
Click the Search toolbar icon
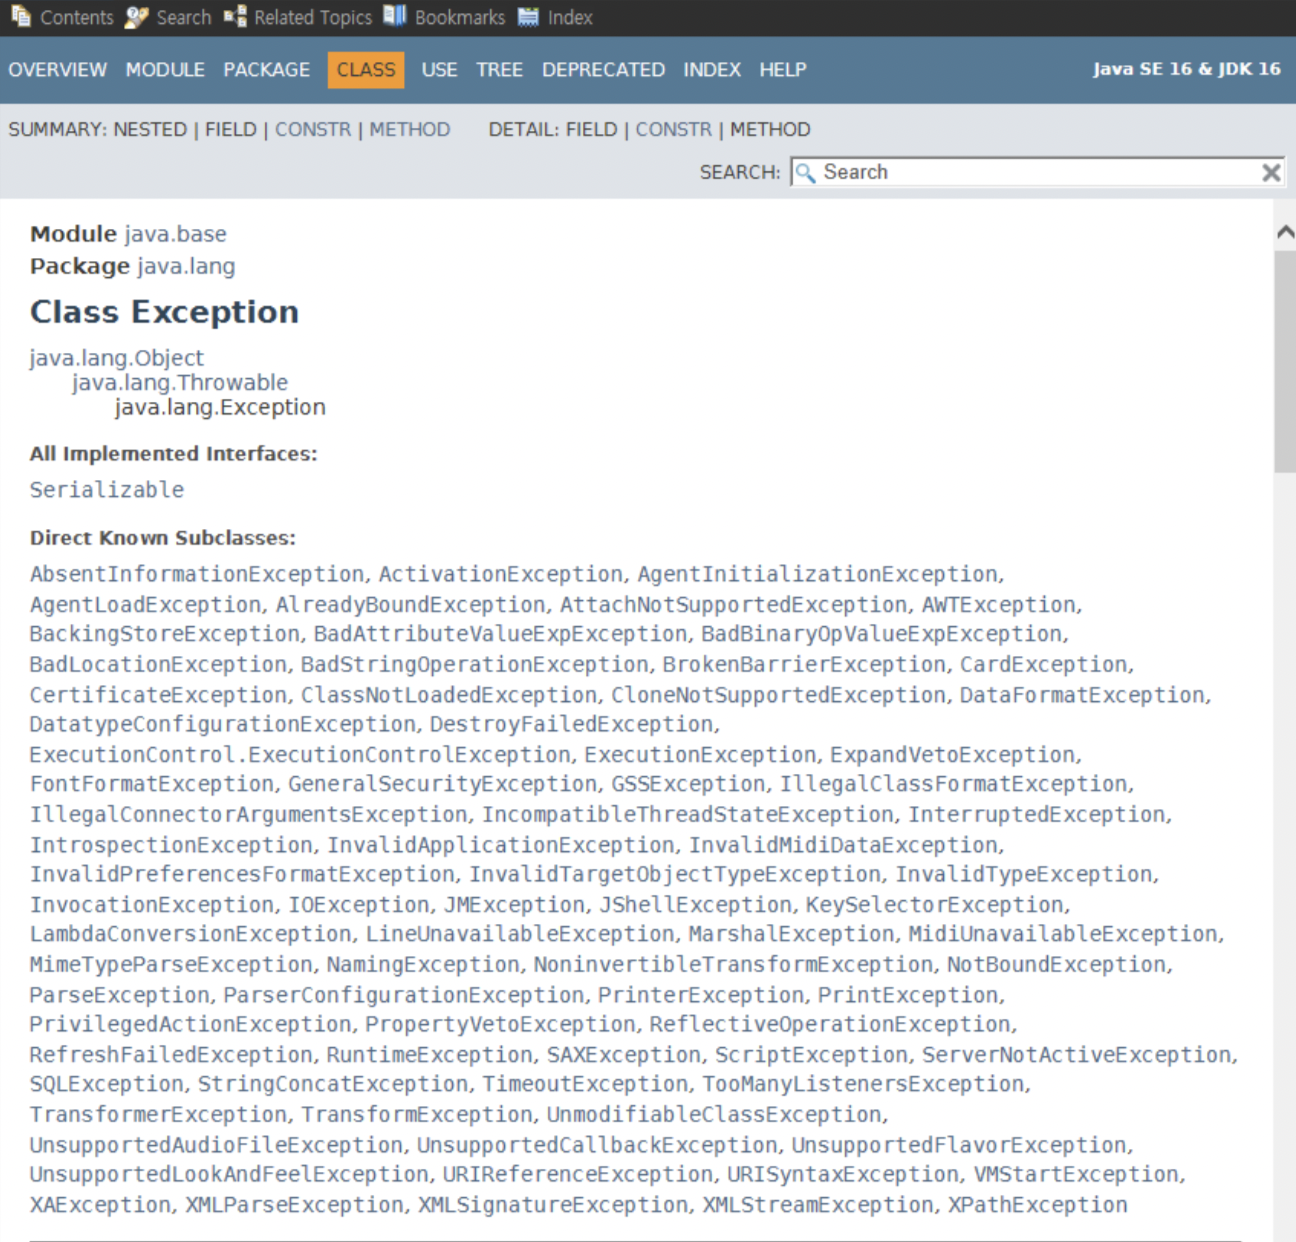[137, 17]
